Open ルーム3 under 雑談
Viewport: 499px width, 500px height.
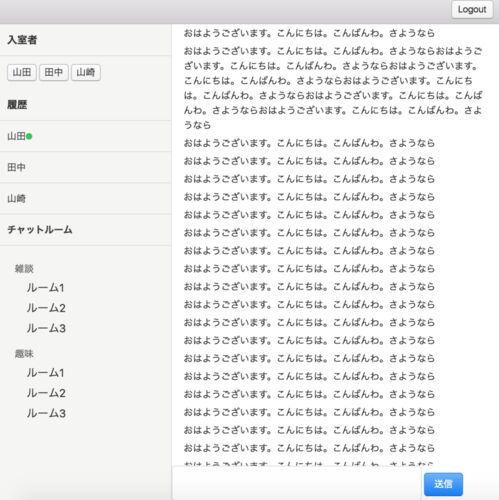tap(46, 328)
